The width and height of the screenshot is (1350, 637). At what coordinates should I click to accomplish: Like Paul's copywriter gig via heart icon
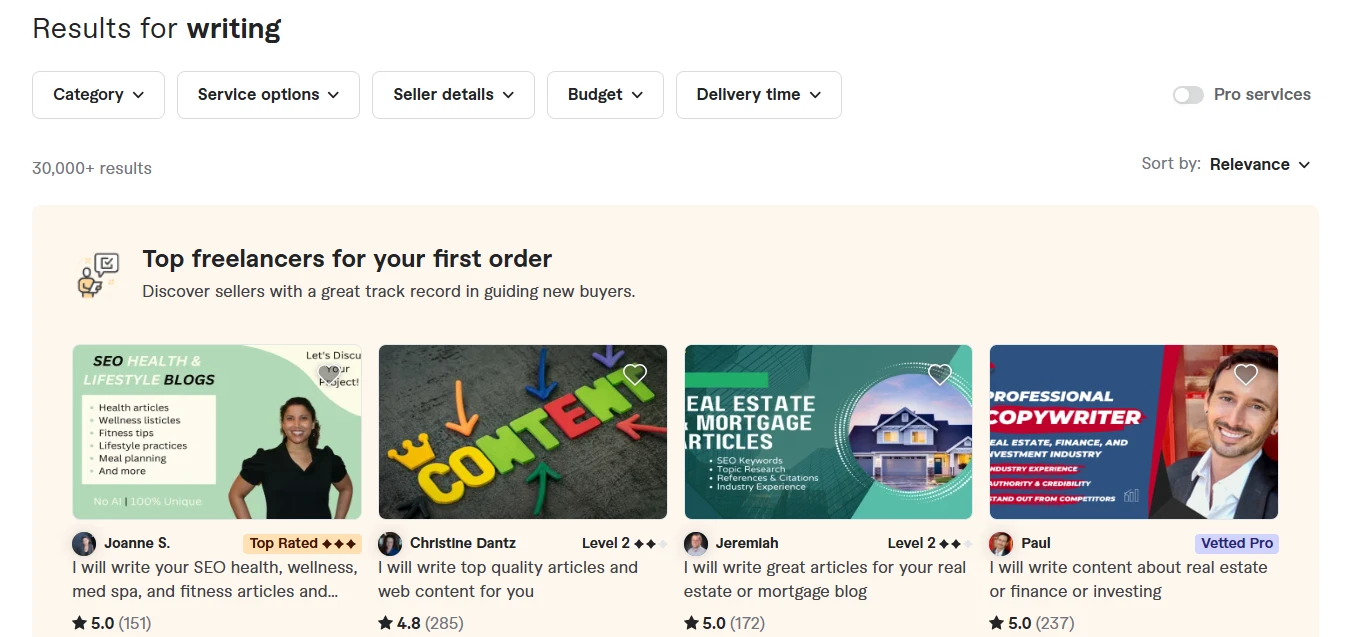point(1246,374)
